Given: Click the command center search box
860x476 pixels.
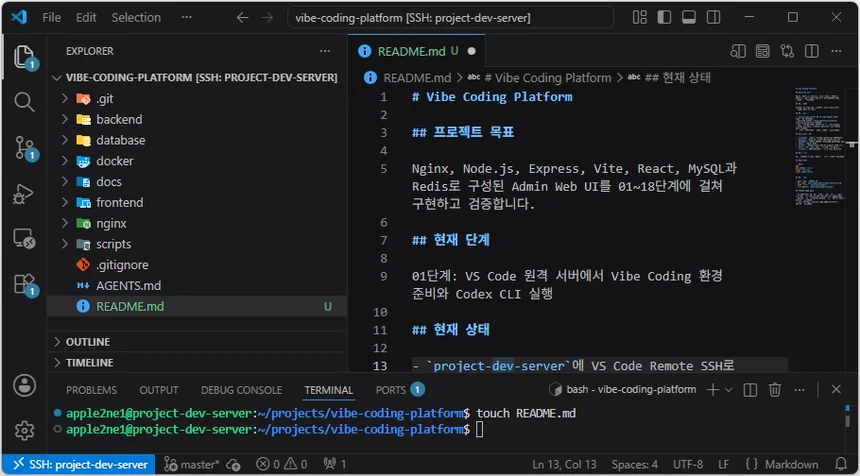Looking at the screenshot, I should pos(450,18).
